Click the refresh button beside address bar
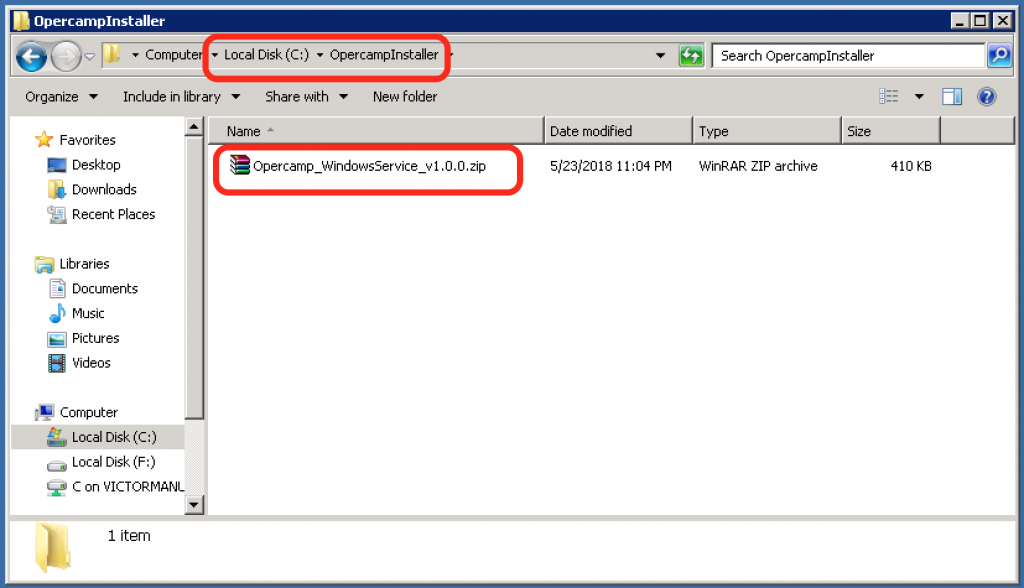Image resolution: width=1024 pixels, height=588 pixels. 691,56
